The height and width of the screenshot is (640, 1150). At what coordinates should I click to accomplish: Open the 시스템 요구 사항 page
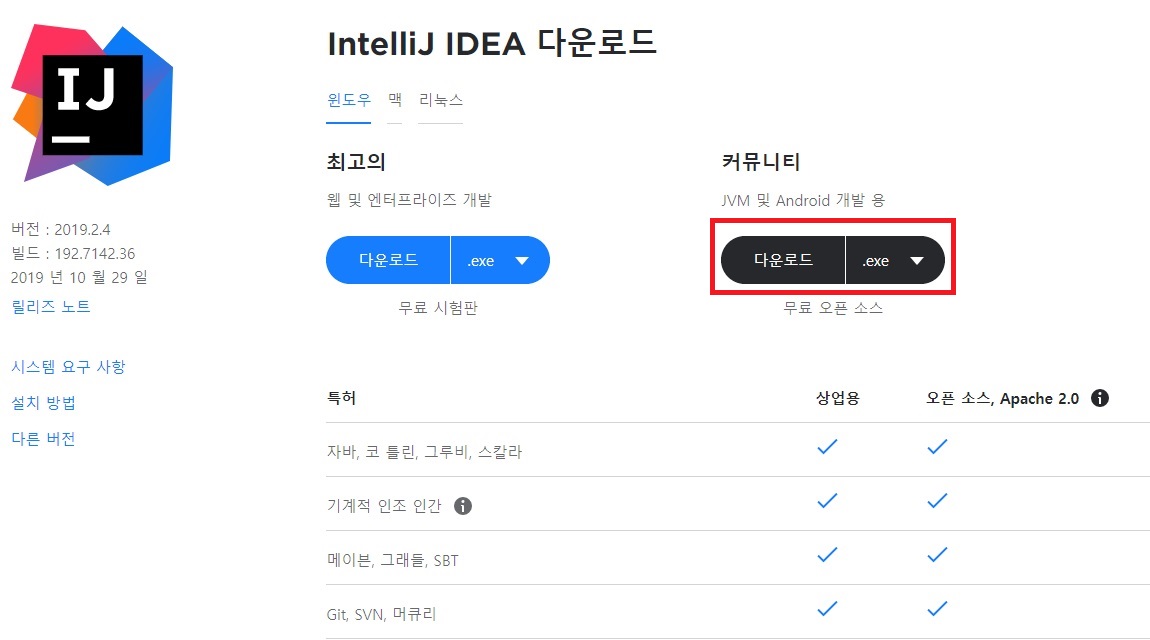coord(68,367)
